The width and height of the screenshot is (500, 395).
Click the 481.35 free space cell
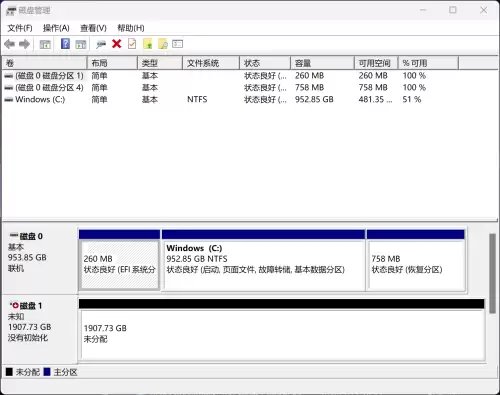375,100
